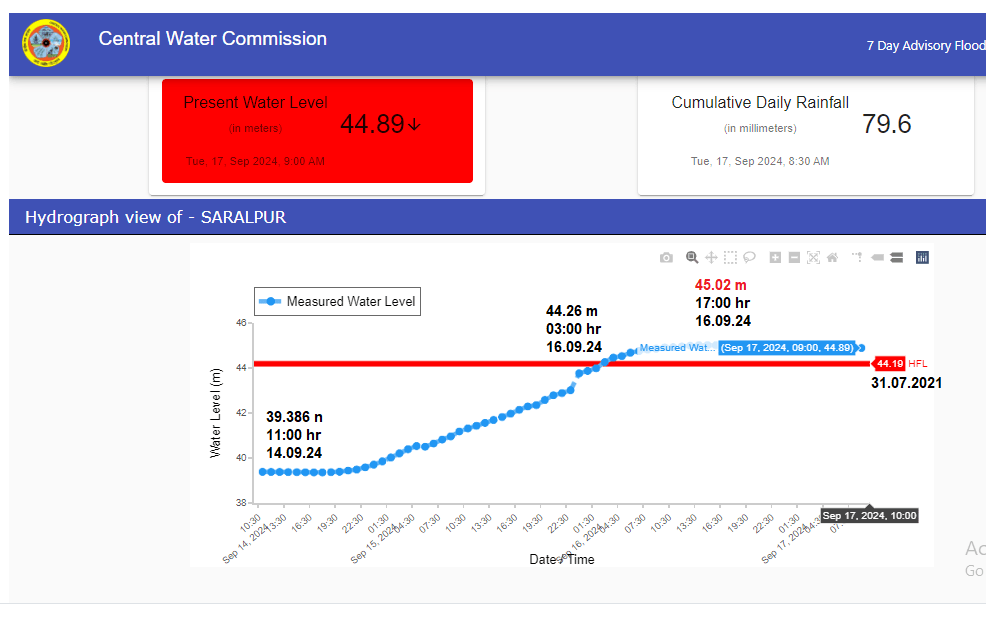Enable show closest data on hover
The height and width of the screenshot is (618, 986).
[x=877, y=258]
